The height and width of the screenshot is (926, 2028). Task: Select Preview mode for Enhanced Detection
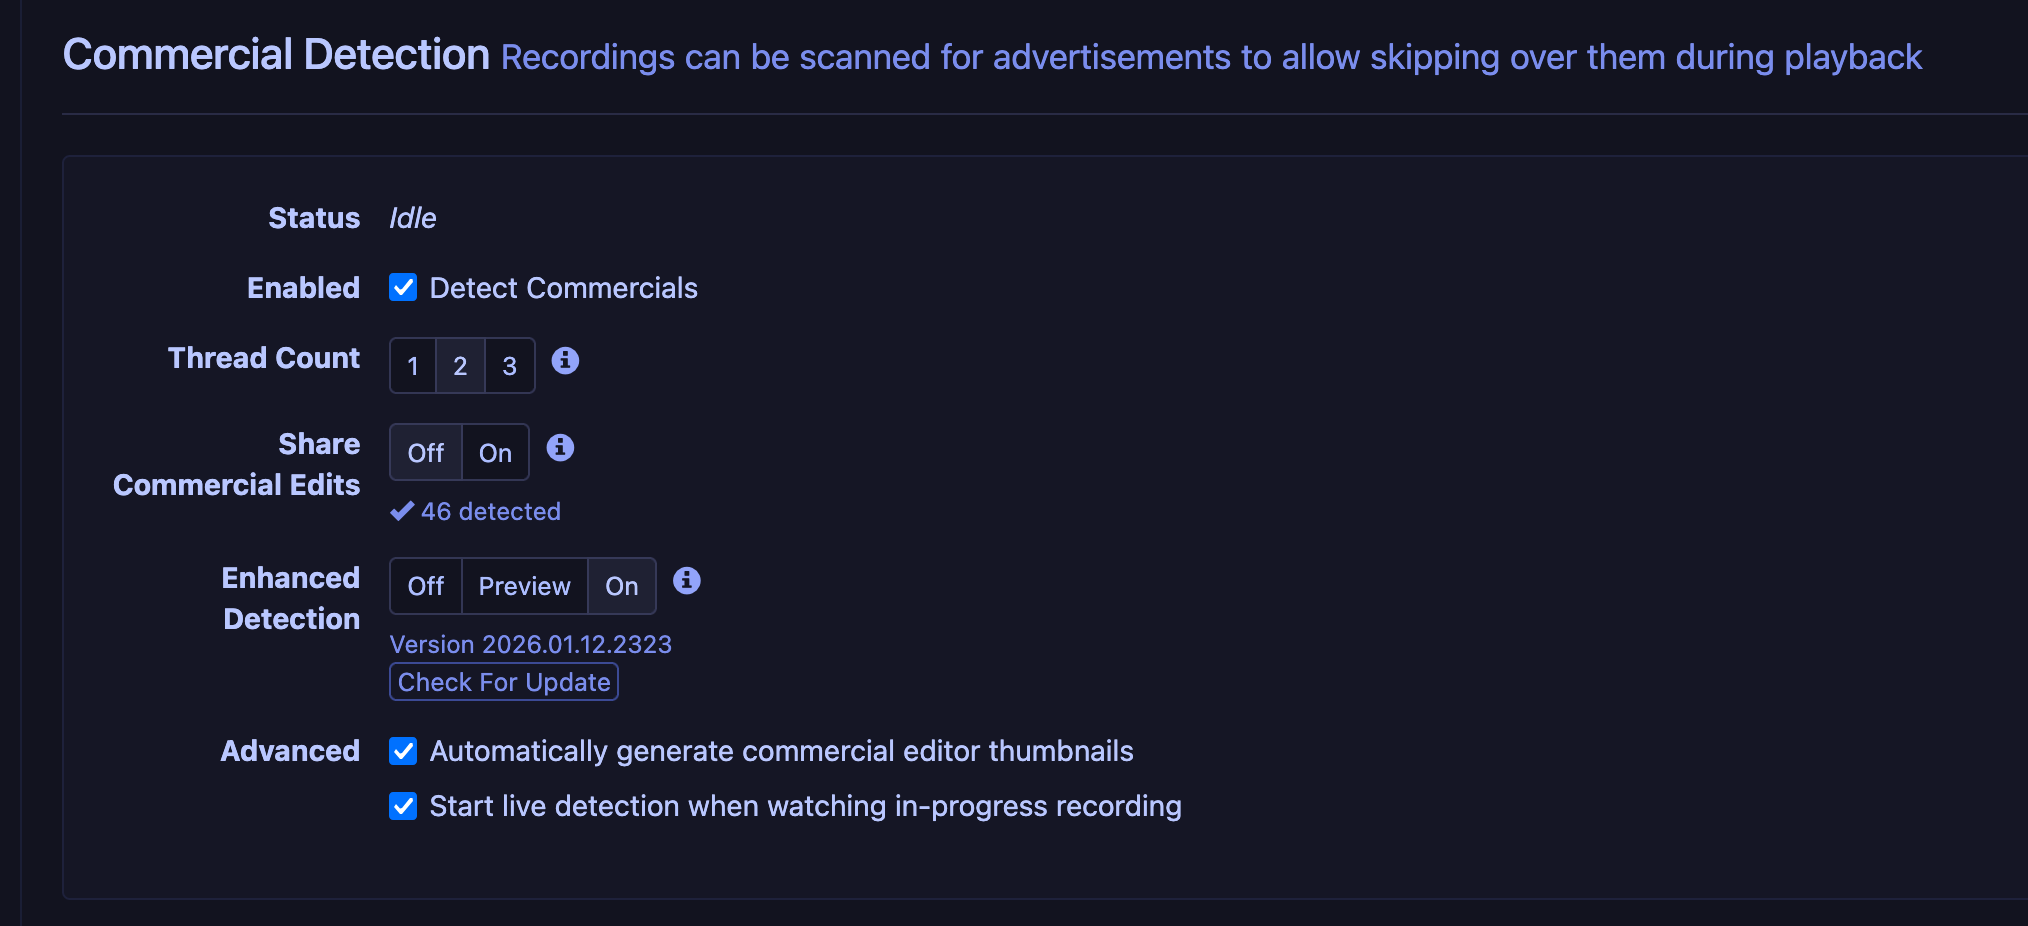pyautogui.click(x=524, y=586)
